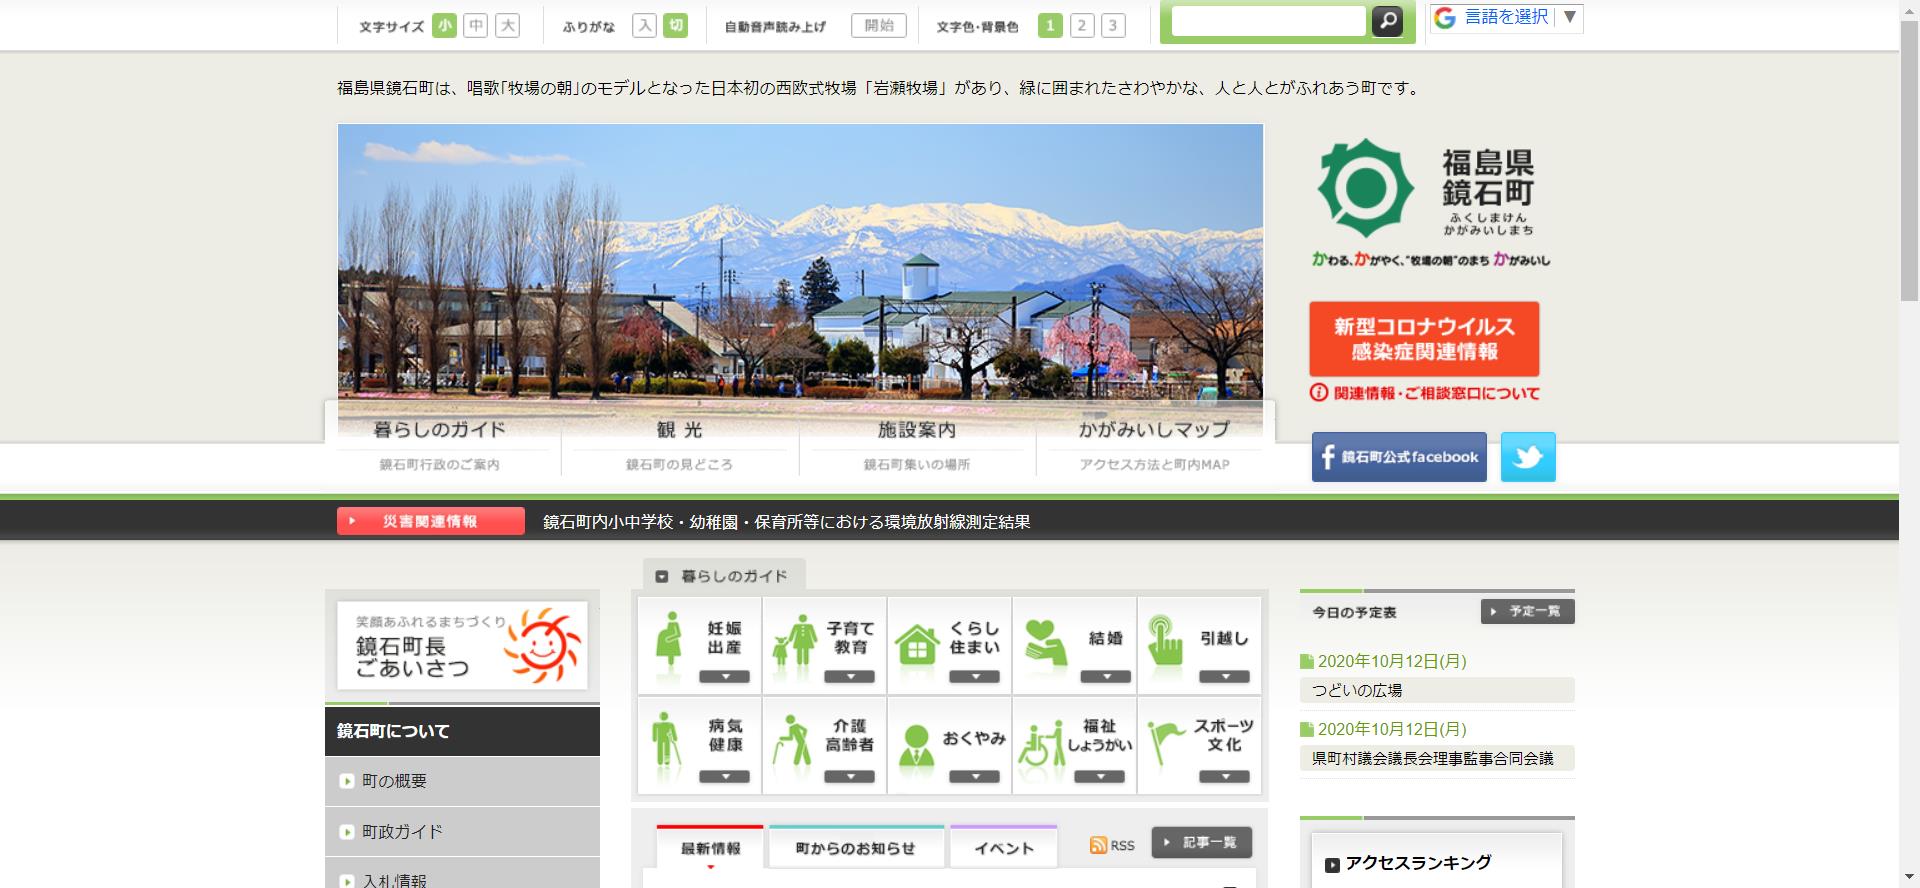
Task: Click the green Kagamiishi town emblem logo
Action: (1365, 188)
